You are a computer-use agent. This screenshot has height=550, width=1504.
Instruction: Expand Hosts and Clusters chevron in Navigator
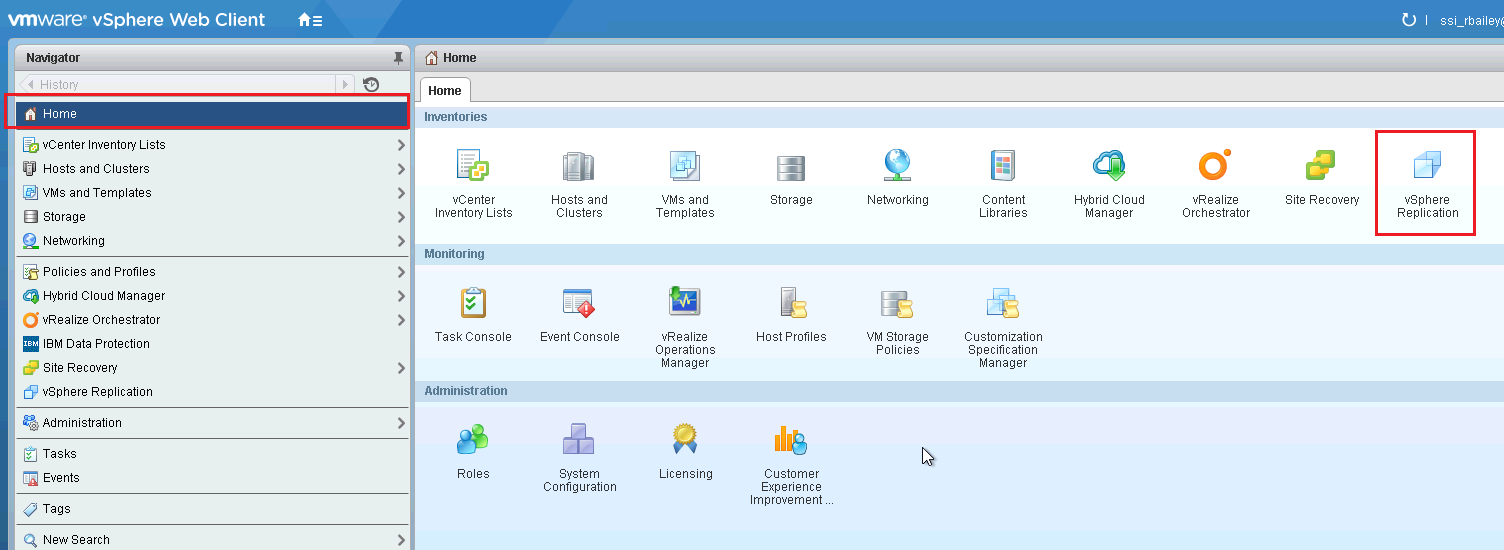[x=401, y=169]
